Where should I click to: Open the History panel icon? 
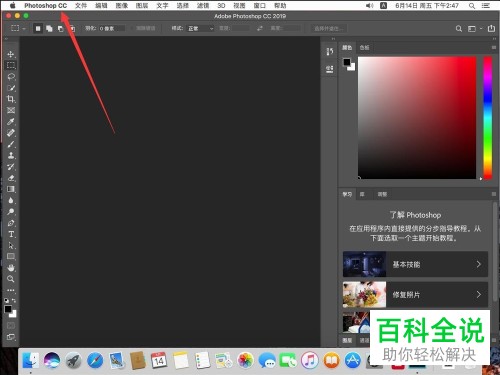329,51
